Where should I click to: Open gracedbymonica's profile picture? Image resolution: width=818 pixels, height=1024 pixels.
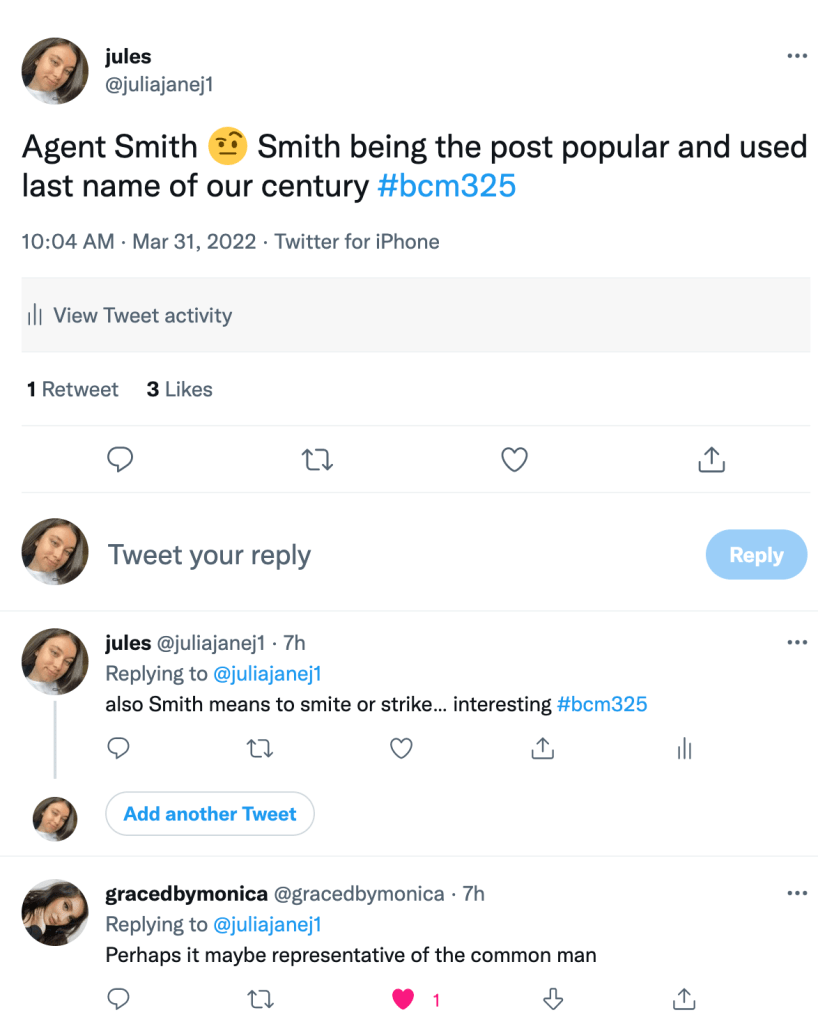click(x=55, y=913)
